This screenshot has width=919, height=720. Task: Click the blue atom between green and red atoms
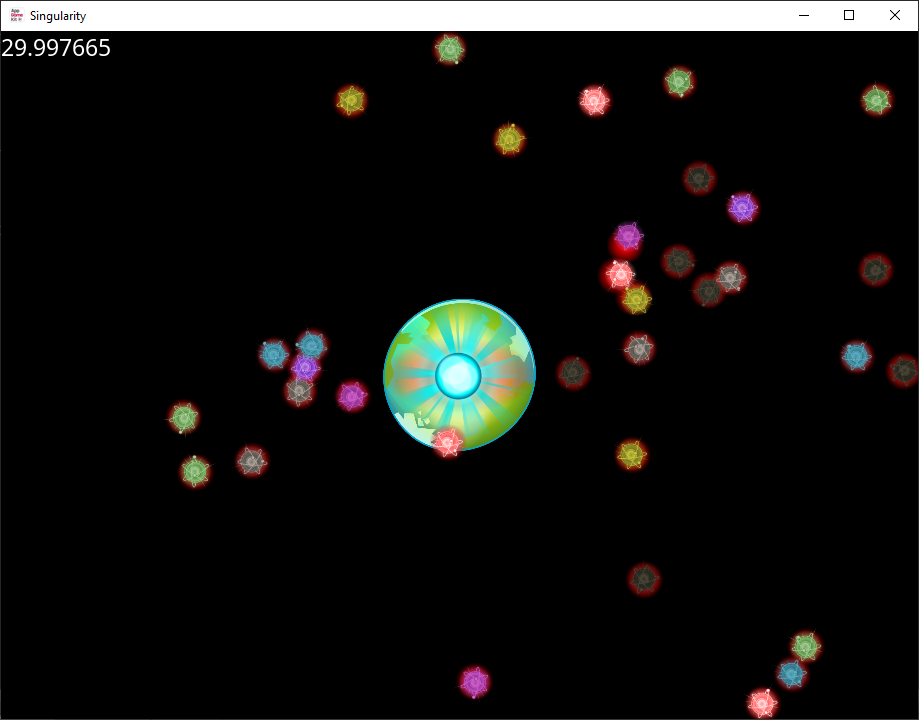[x=791, y=674]
